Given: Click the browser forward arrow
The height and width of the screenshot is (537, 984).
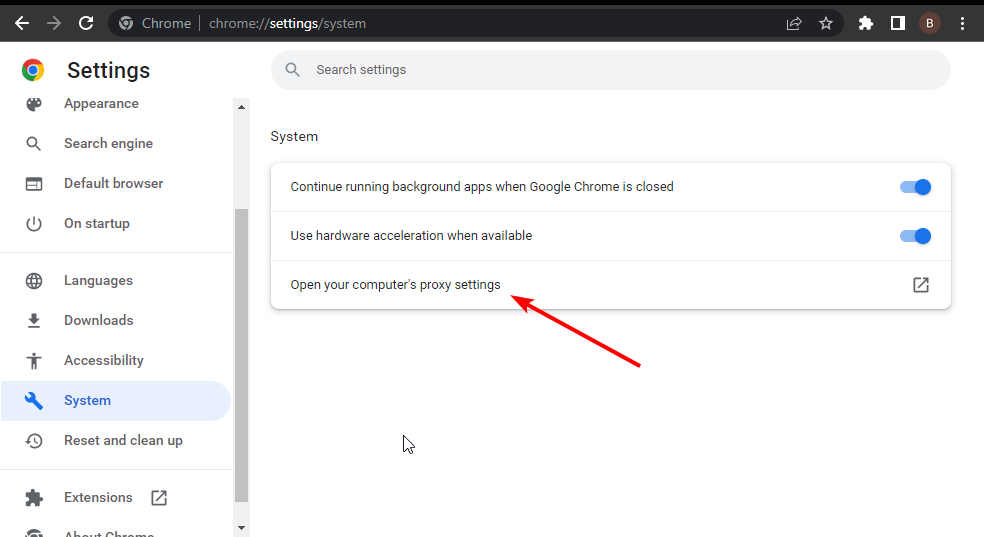Looking at the screenshot, I should click(x=54, y=23).
